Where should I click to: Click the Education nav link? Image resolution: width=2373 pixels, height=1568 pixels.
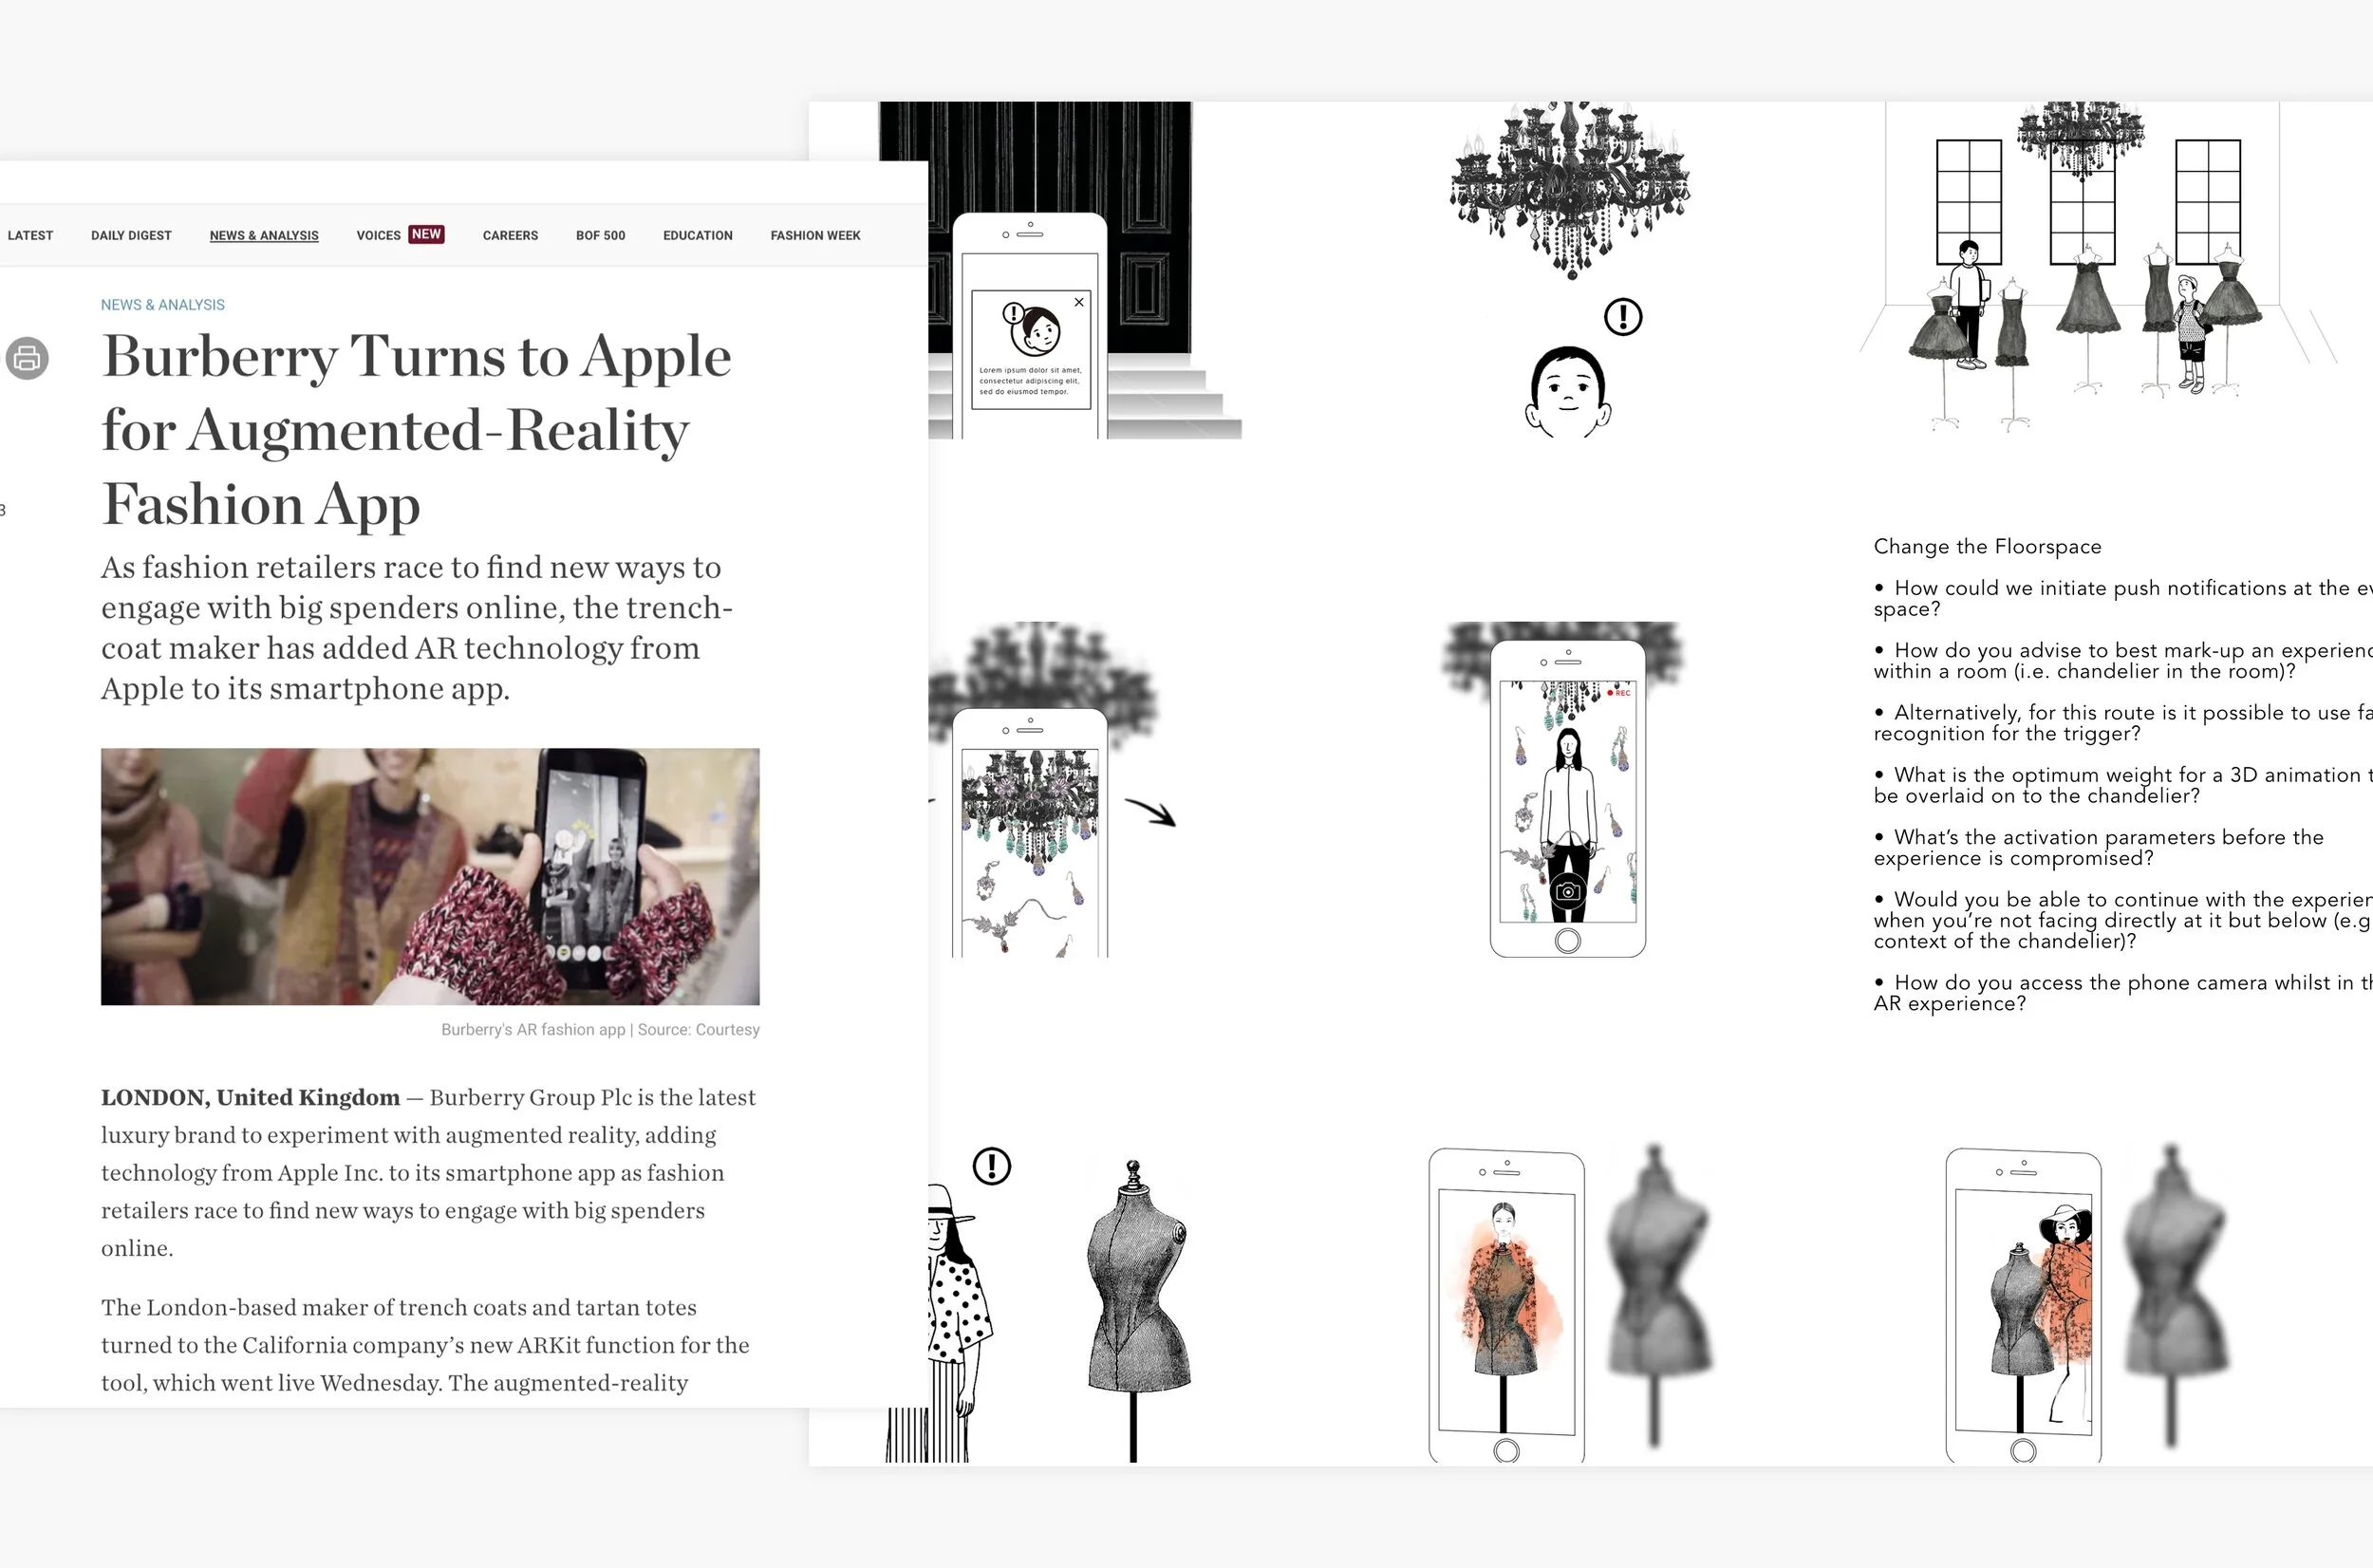(697, 236)
